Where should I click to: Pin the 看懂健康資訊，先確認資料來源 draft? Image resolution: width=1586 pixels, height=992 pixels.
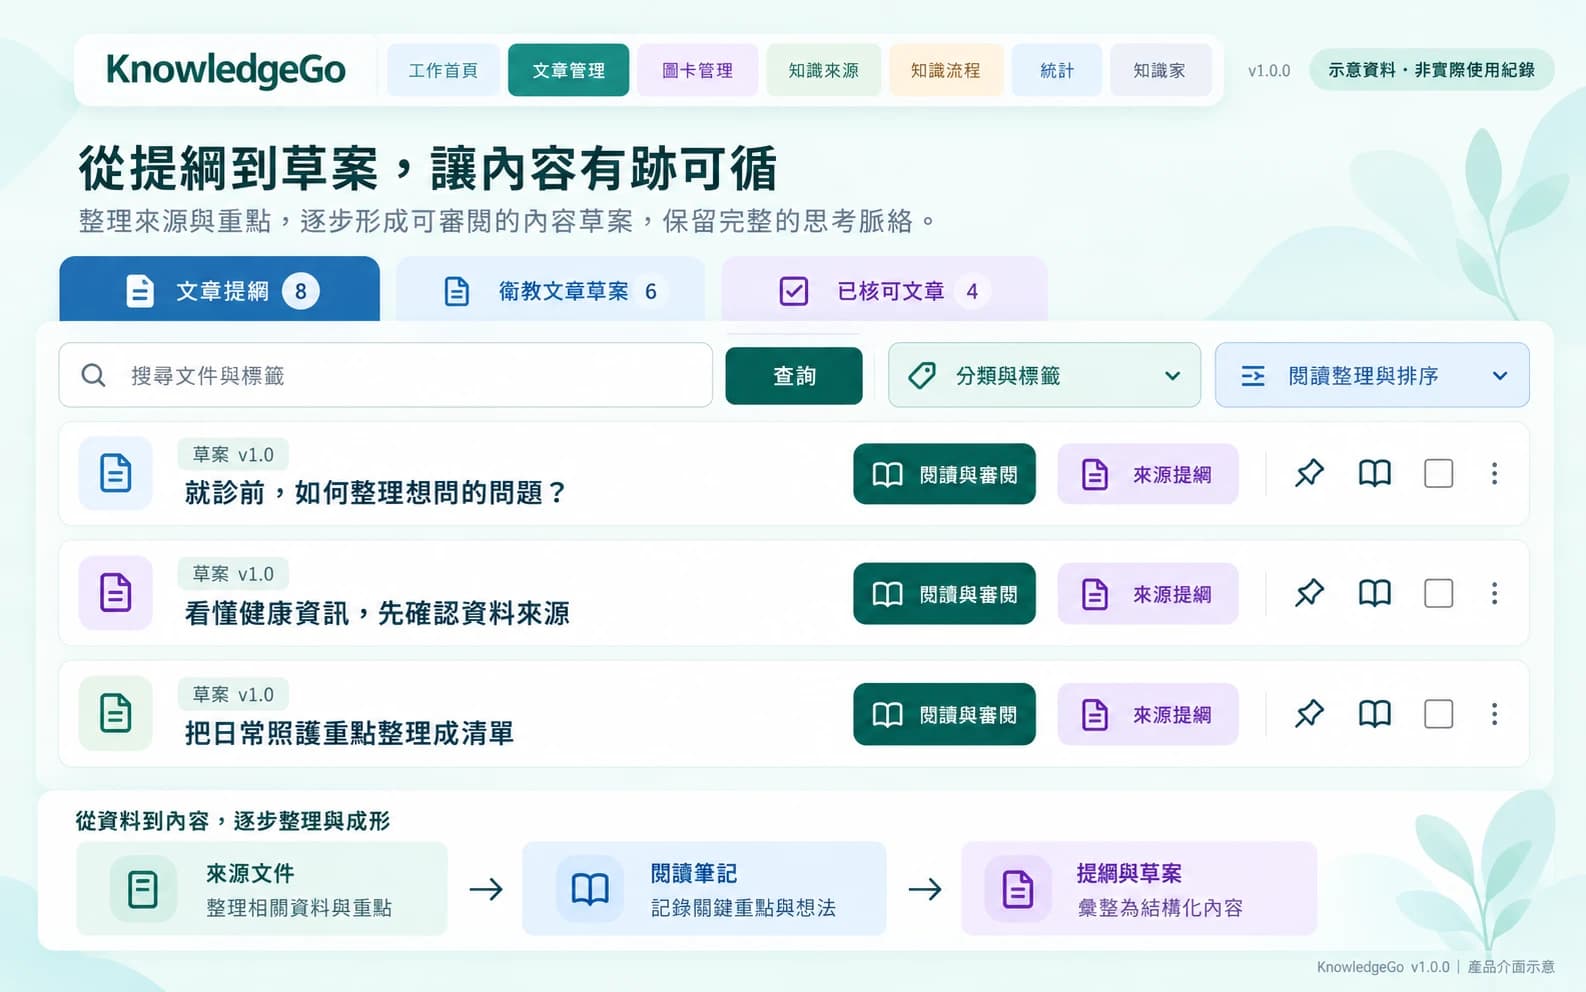[x=1309, y=593]
